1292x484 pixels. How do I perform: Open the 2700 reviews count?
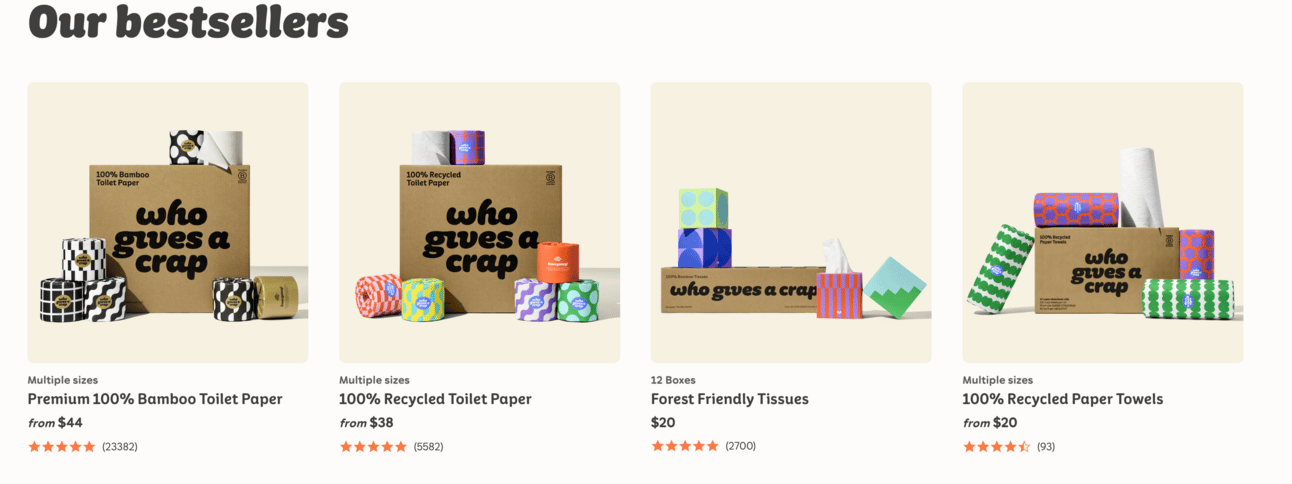(x=741, y=446)
